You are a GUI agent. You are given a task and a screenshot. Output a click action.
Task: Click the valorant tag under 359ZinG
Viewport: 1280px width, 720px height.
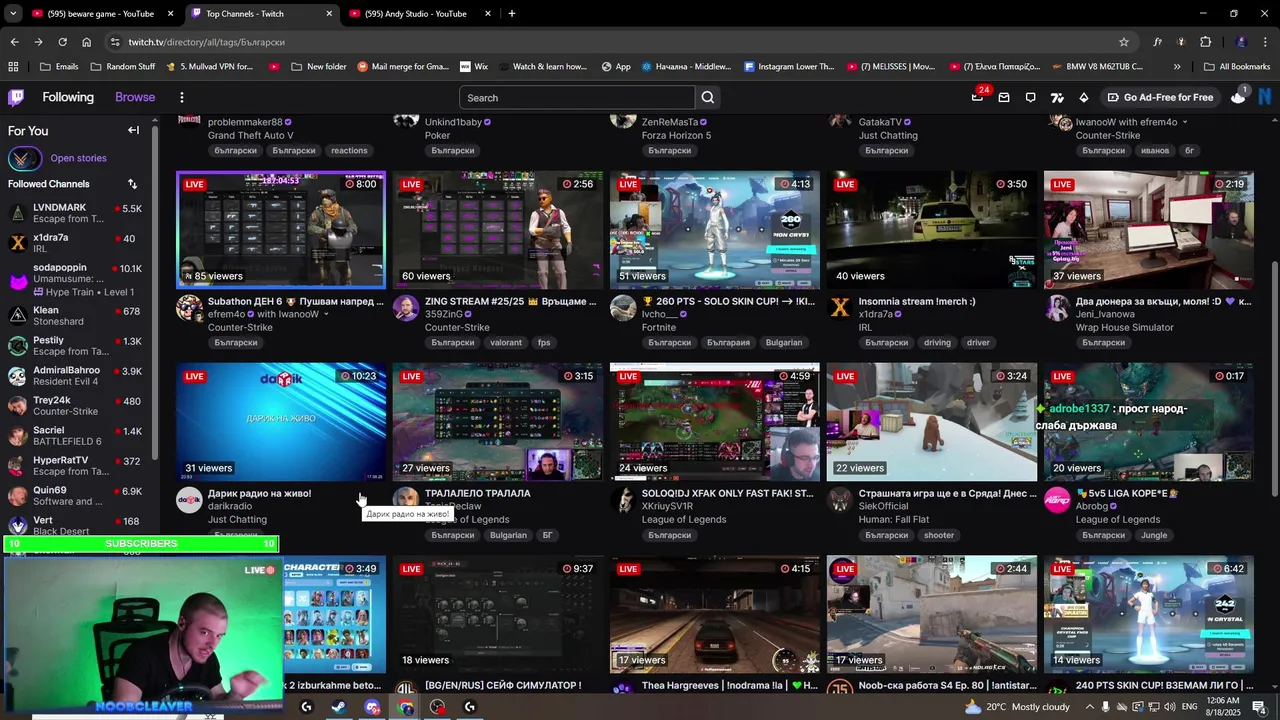coord(506,342)
